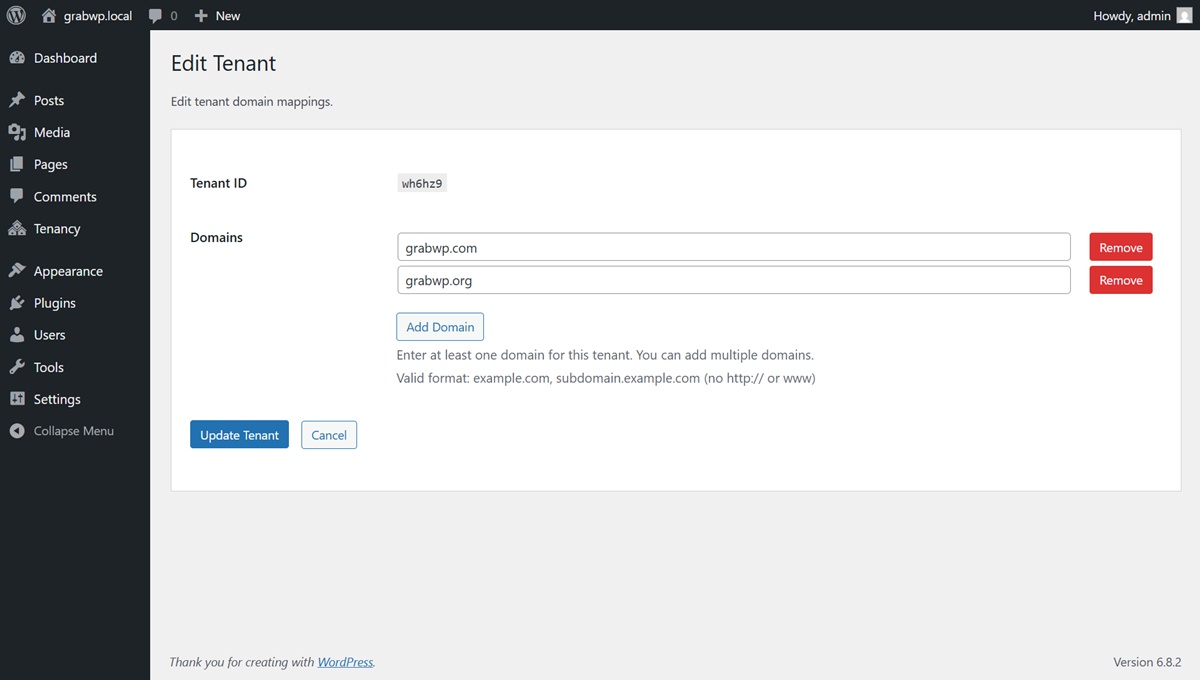Click the Domains field label
Viewport: 1200px width, 680px height.
click(x=217, y=238)
